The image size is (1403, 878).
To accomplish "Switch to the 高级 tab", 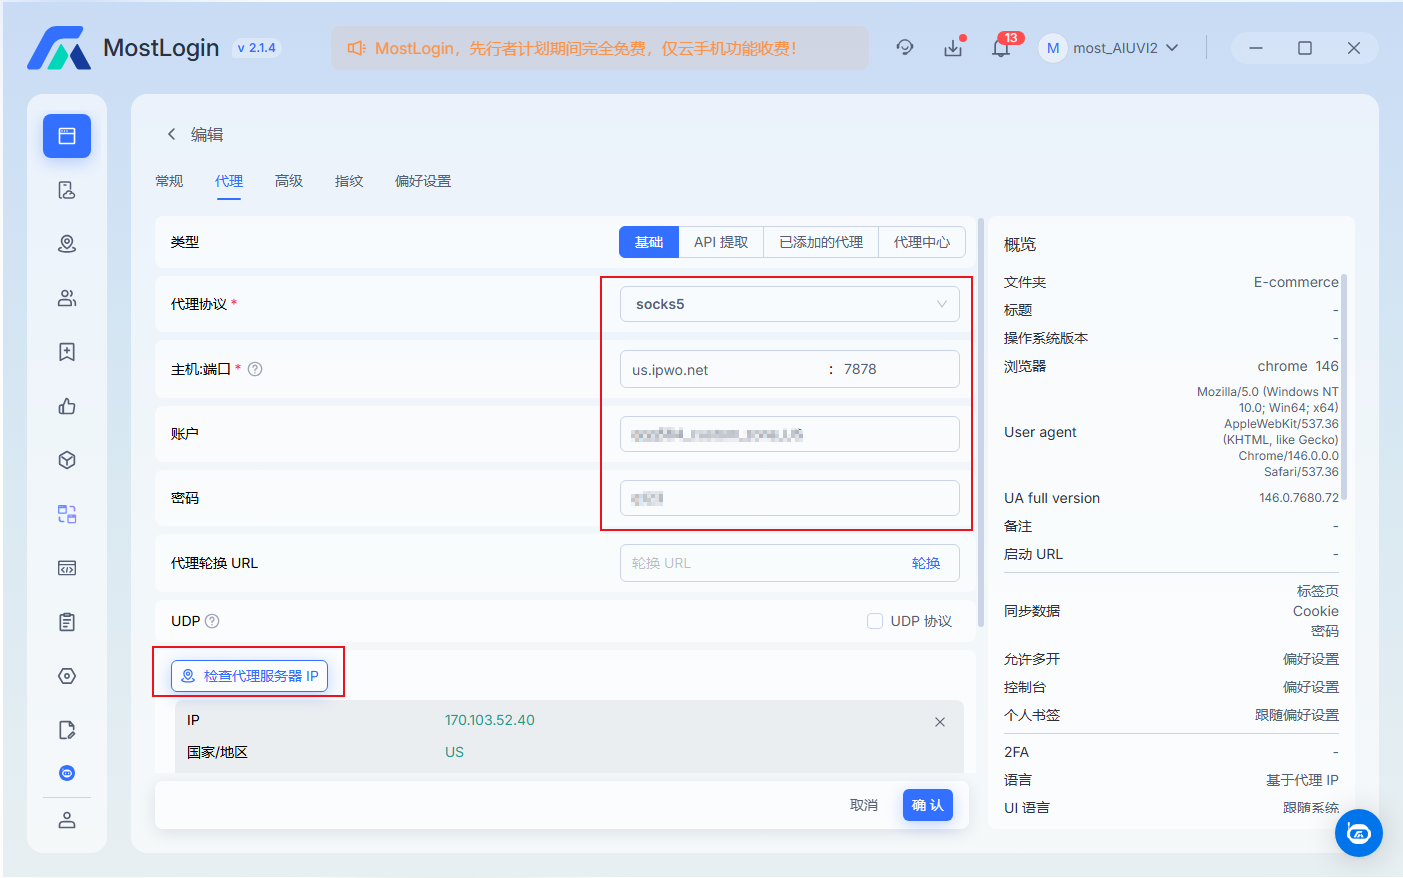I will [289, 181].
